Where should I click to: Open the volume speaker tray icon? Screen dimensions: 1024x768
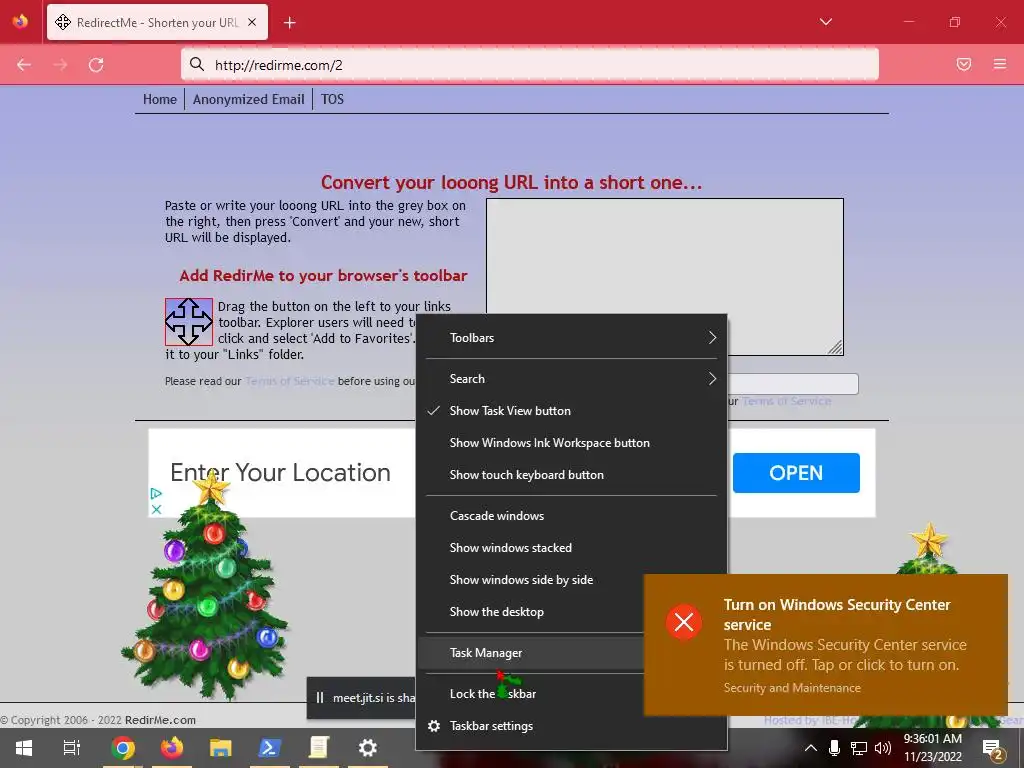(883, 748)
